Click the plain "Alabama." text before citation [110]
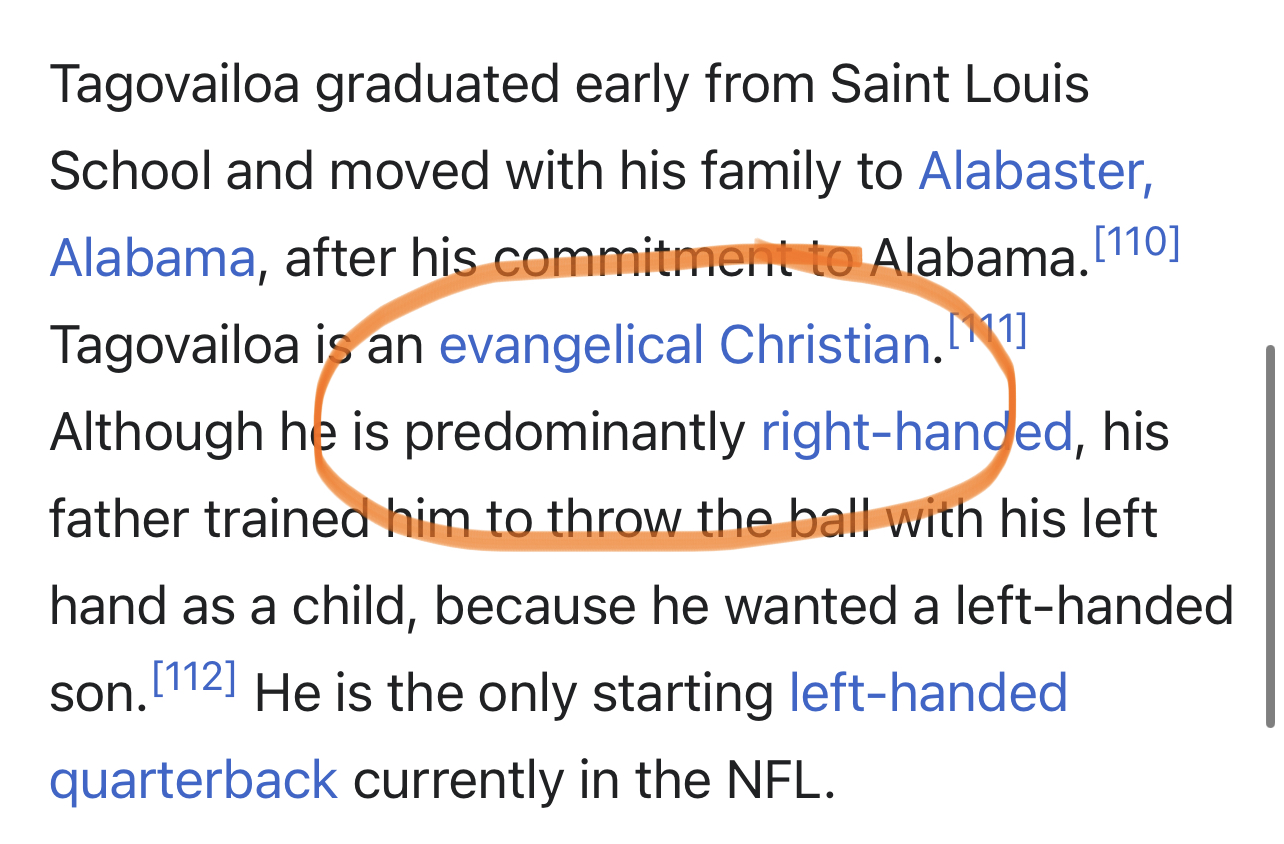This screenshot has width=1284, height=844. [x=979, y=258]
